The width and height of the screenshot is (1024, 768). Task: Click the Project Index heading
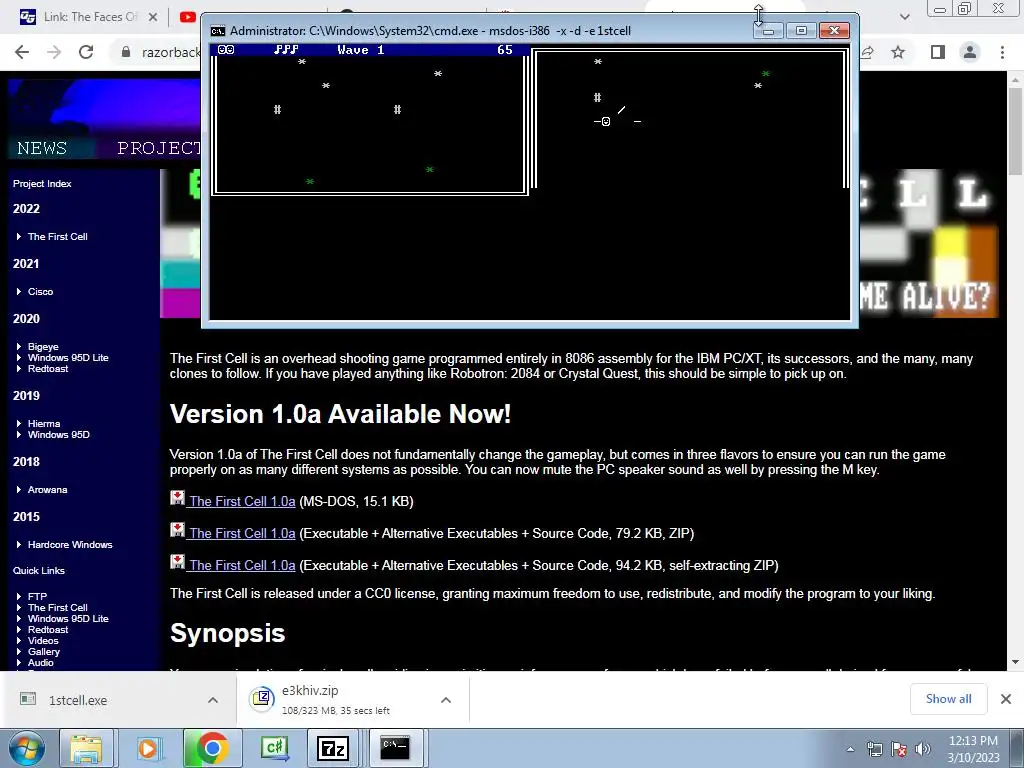(x=42, y=184)
